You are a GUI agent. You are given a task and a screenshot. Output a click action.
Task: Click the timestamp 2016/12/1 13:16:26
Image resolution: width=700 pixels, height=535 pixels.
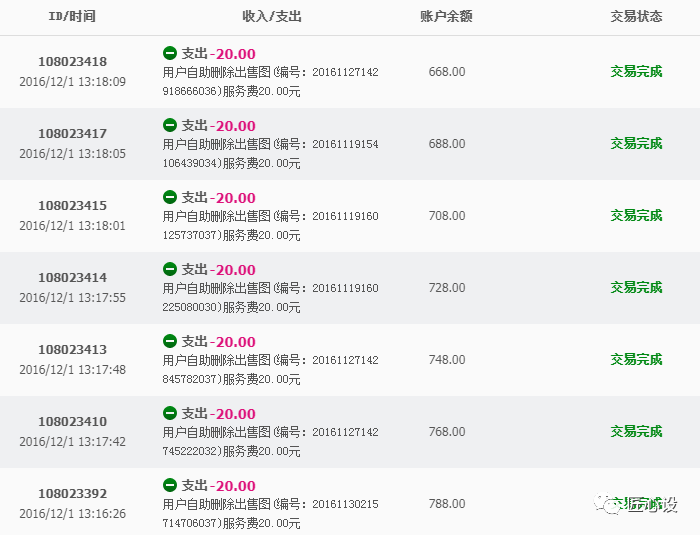click(72, 514)
